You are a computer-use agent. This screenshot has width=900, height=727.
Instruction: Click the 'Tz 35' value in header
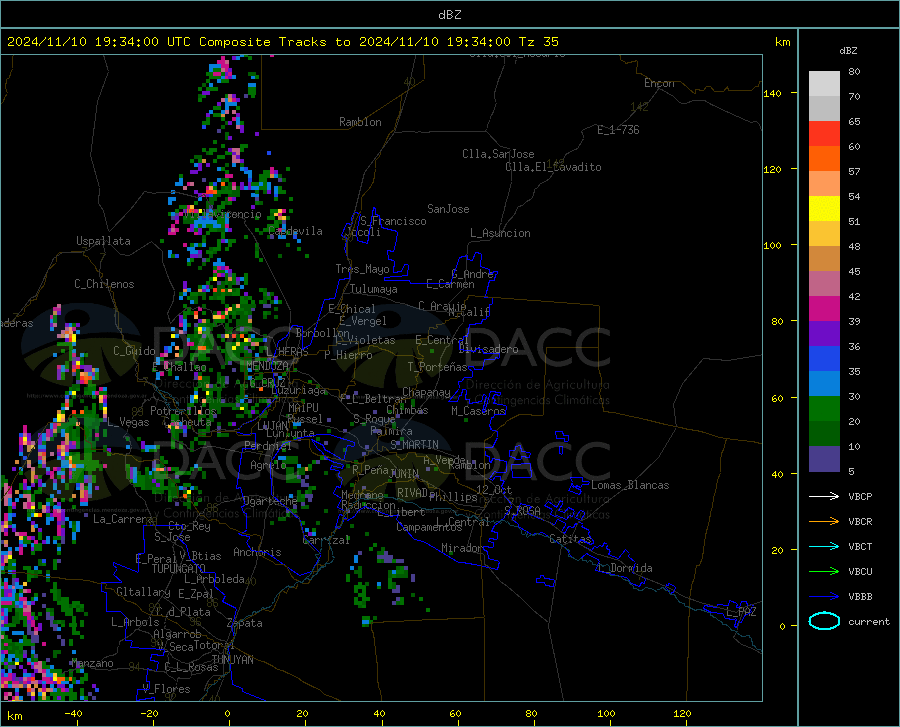(x=538, y=42)
